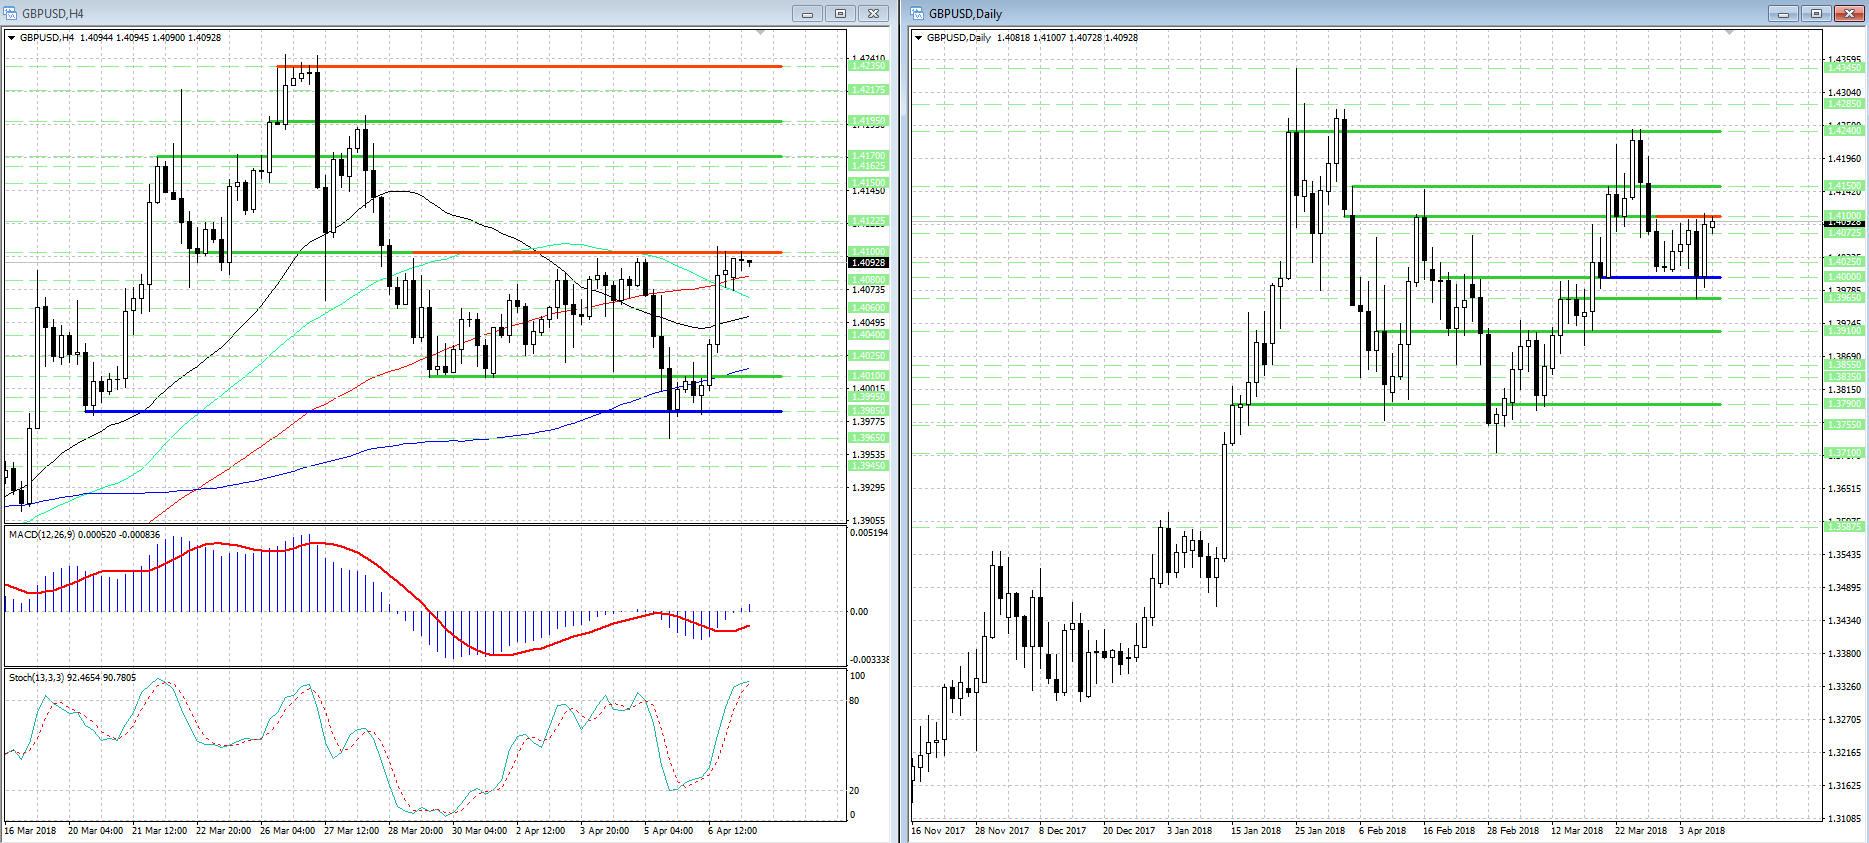Click the 26 Mar 04:00 date on H4 time axis
The height and width of the screenshot is (843, 1869).
(x=287, y=831)
